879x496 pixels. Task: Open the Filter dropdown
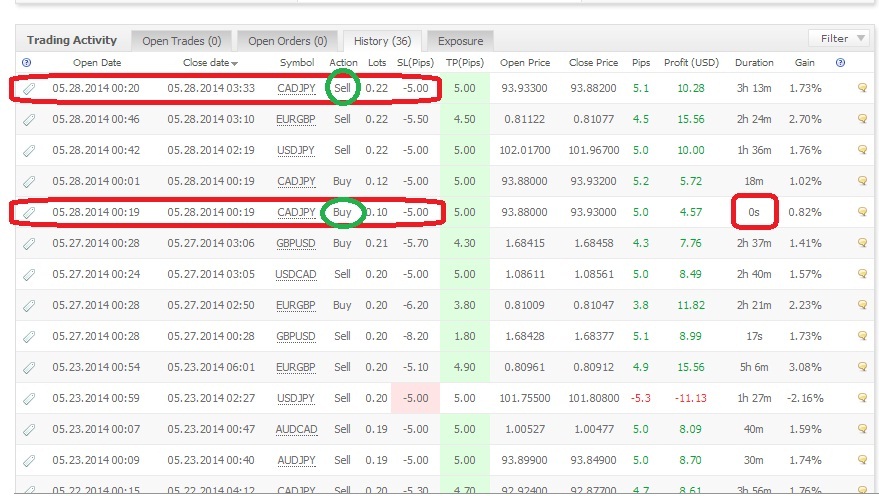(x=840, y=39)
